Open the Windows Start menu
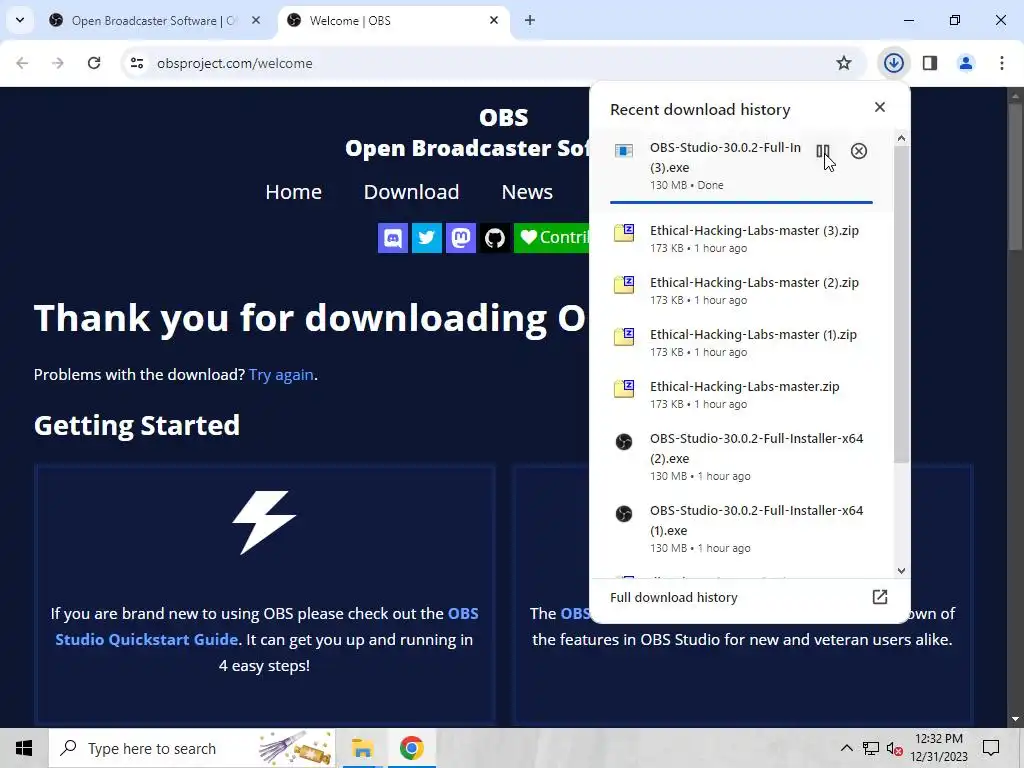The image size is (1024, 768). click(x=24, y=748)
